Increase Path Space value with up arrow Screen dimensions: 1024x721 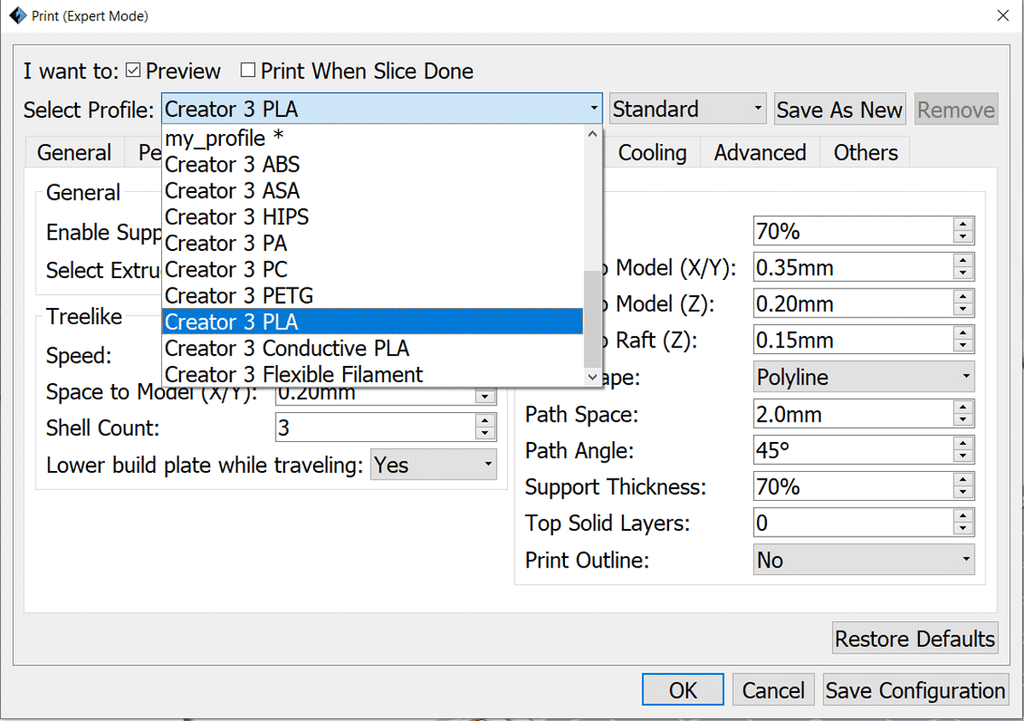coord(963,408)
